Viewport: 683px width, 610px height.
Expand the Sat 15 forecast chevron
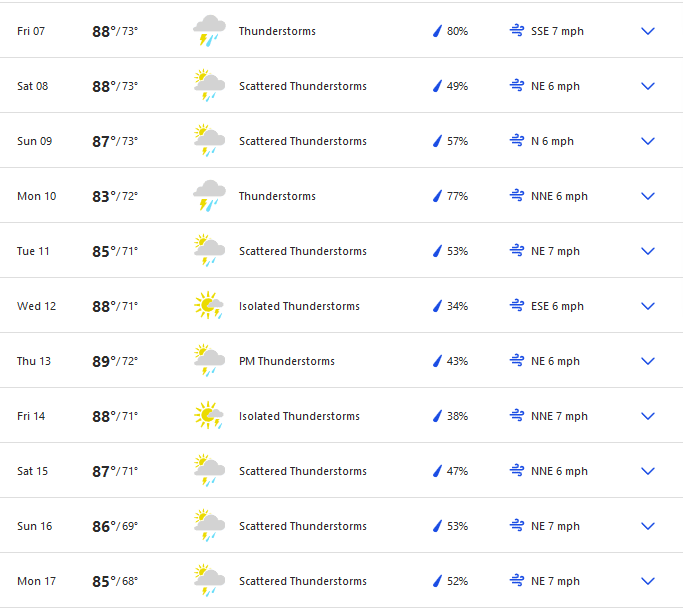(x=647, y=471)
